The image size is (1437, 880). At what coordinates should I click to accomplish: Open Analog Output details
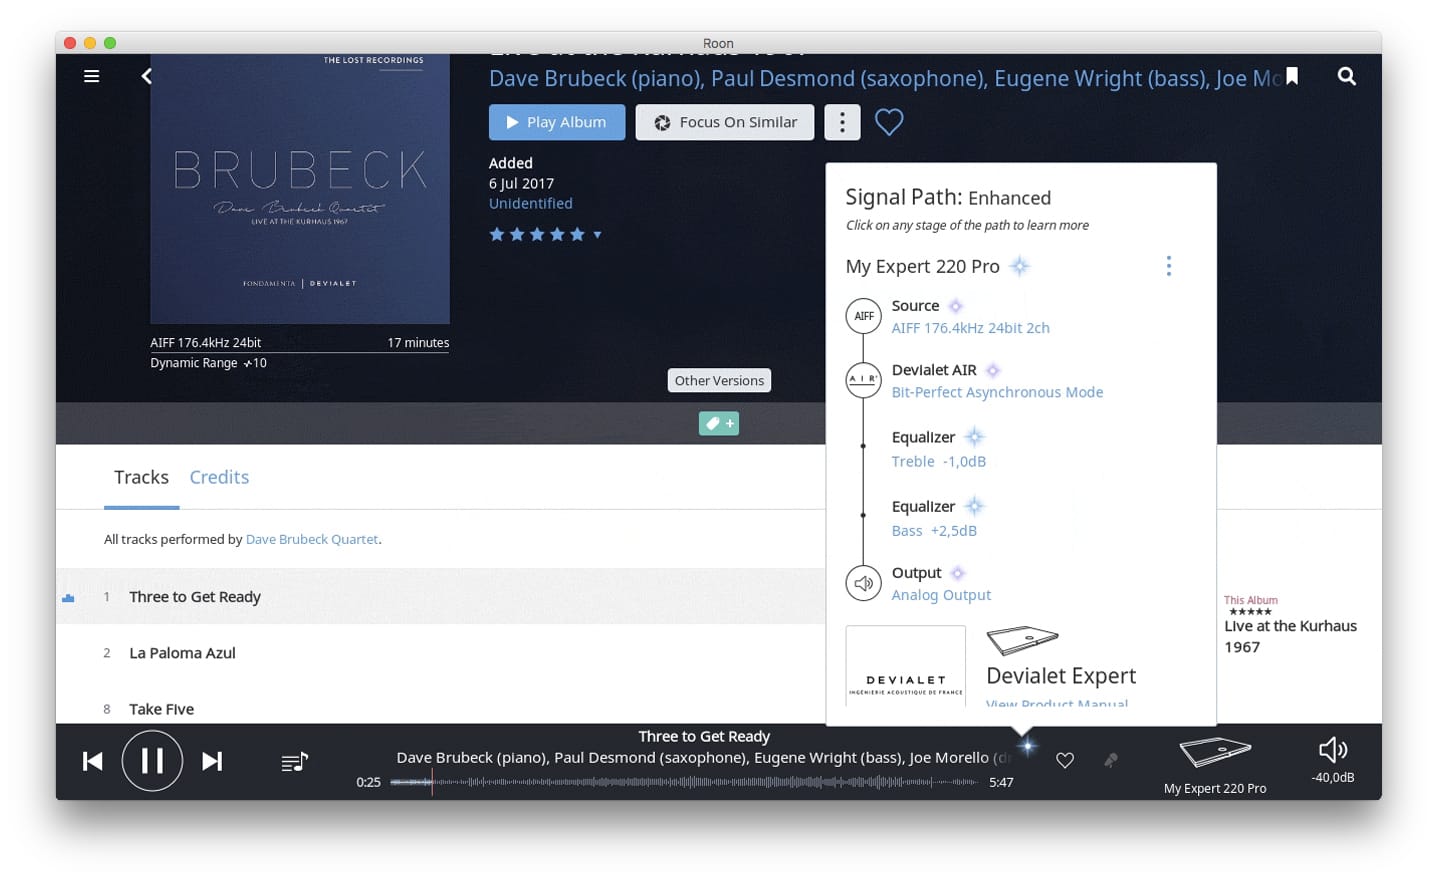[x=941, y=595]
